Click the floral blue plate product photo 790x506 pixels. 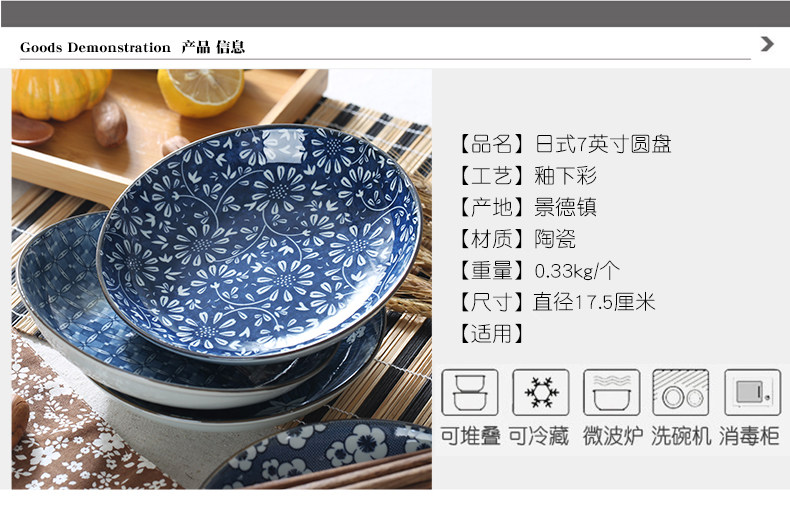click(222, 279)
